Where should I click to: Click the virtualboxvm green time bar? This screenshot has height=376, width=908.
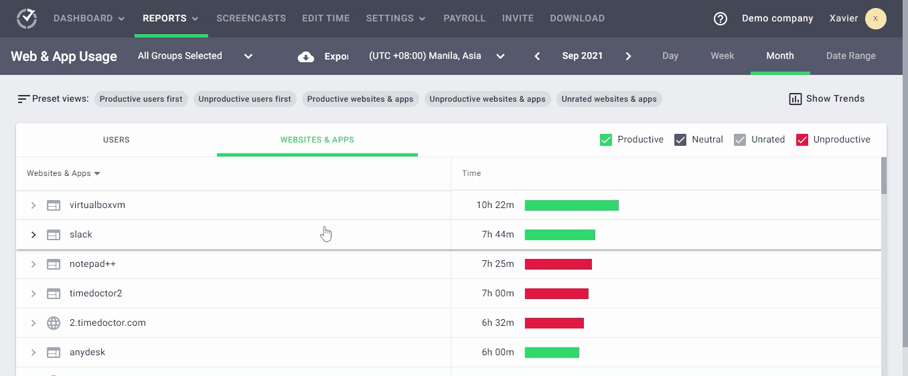572,205
